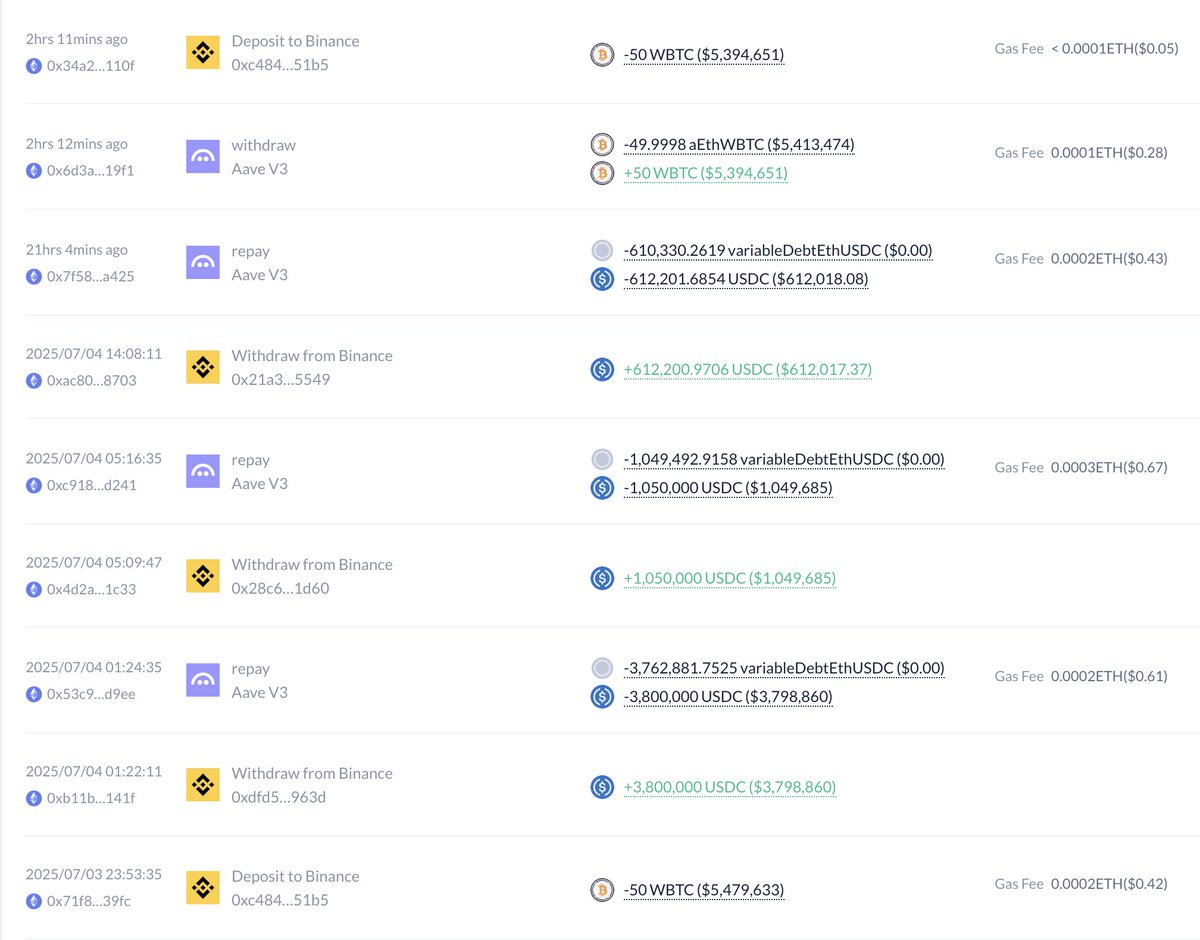Click grey token icon for -610,330.2619 variableDebtEthUSDC
This screenshot has height=940, width=1200.
[x=602, y=250]
